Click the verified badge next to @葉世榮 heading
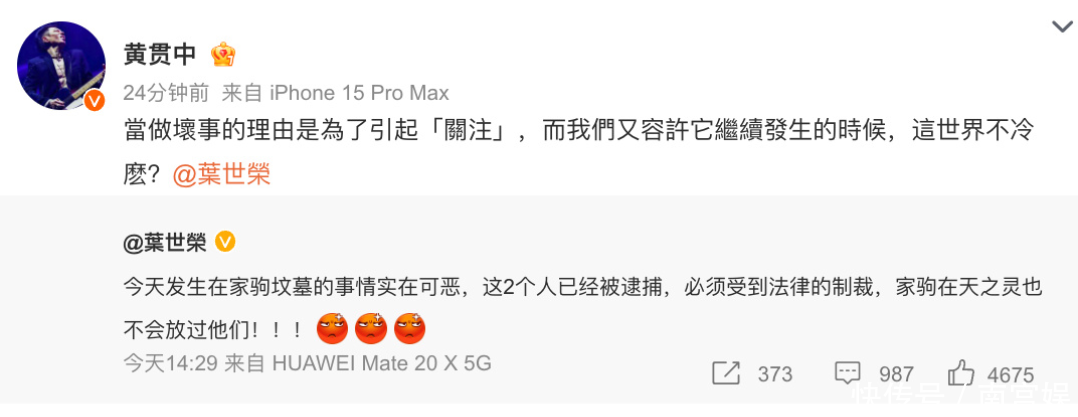The width and height of the screenshot is (1078, 417). click(x=226, y=242)
